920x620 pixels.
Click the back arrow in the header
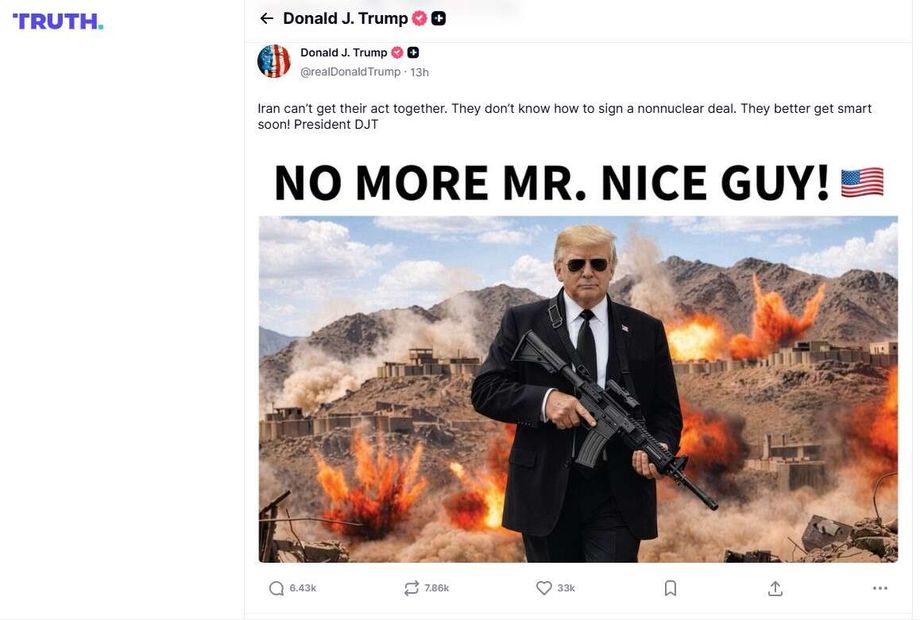tap(266, 18)
